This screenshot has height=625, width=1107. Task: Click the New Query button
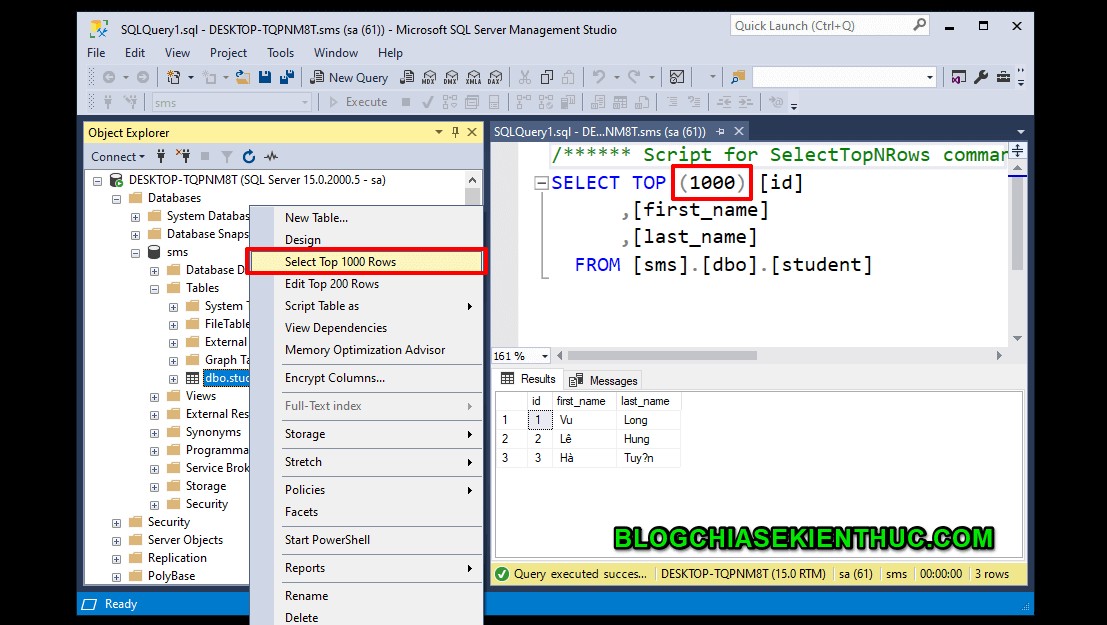point(349,77)
